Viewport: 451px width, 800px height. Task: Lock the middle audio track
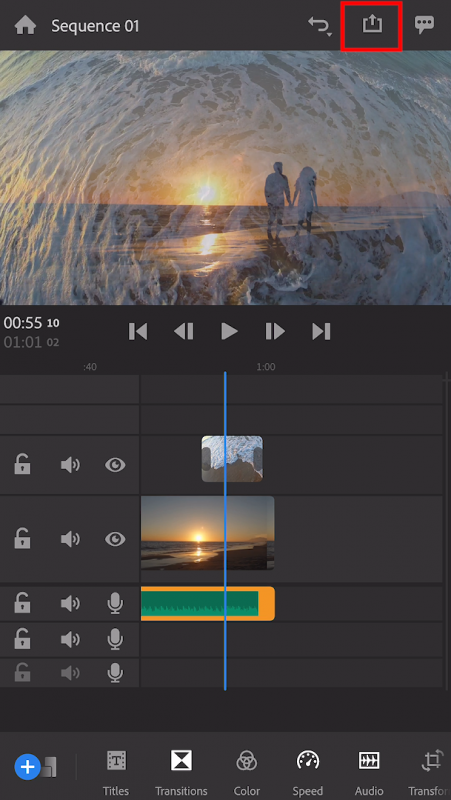(x=22, y=639)
